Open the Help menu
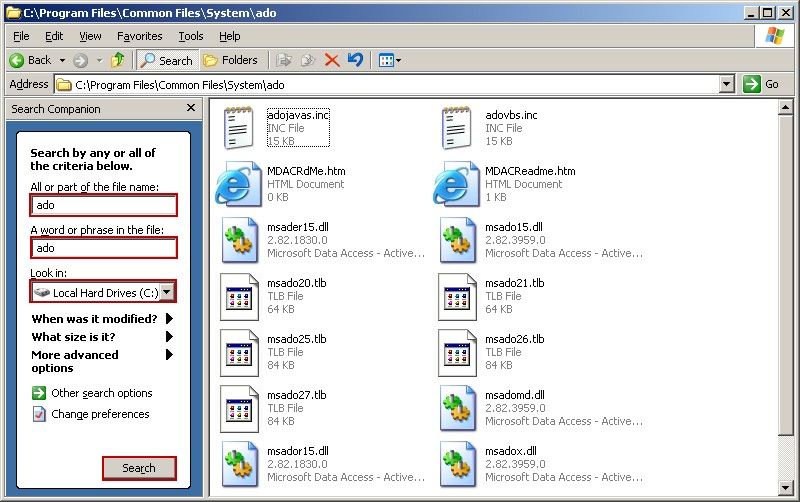The width and height of the screenshot is (800, 502). pos(230,36)
